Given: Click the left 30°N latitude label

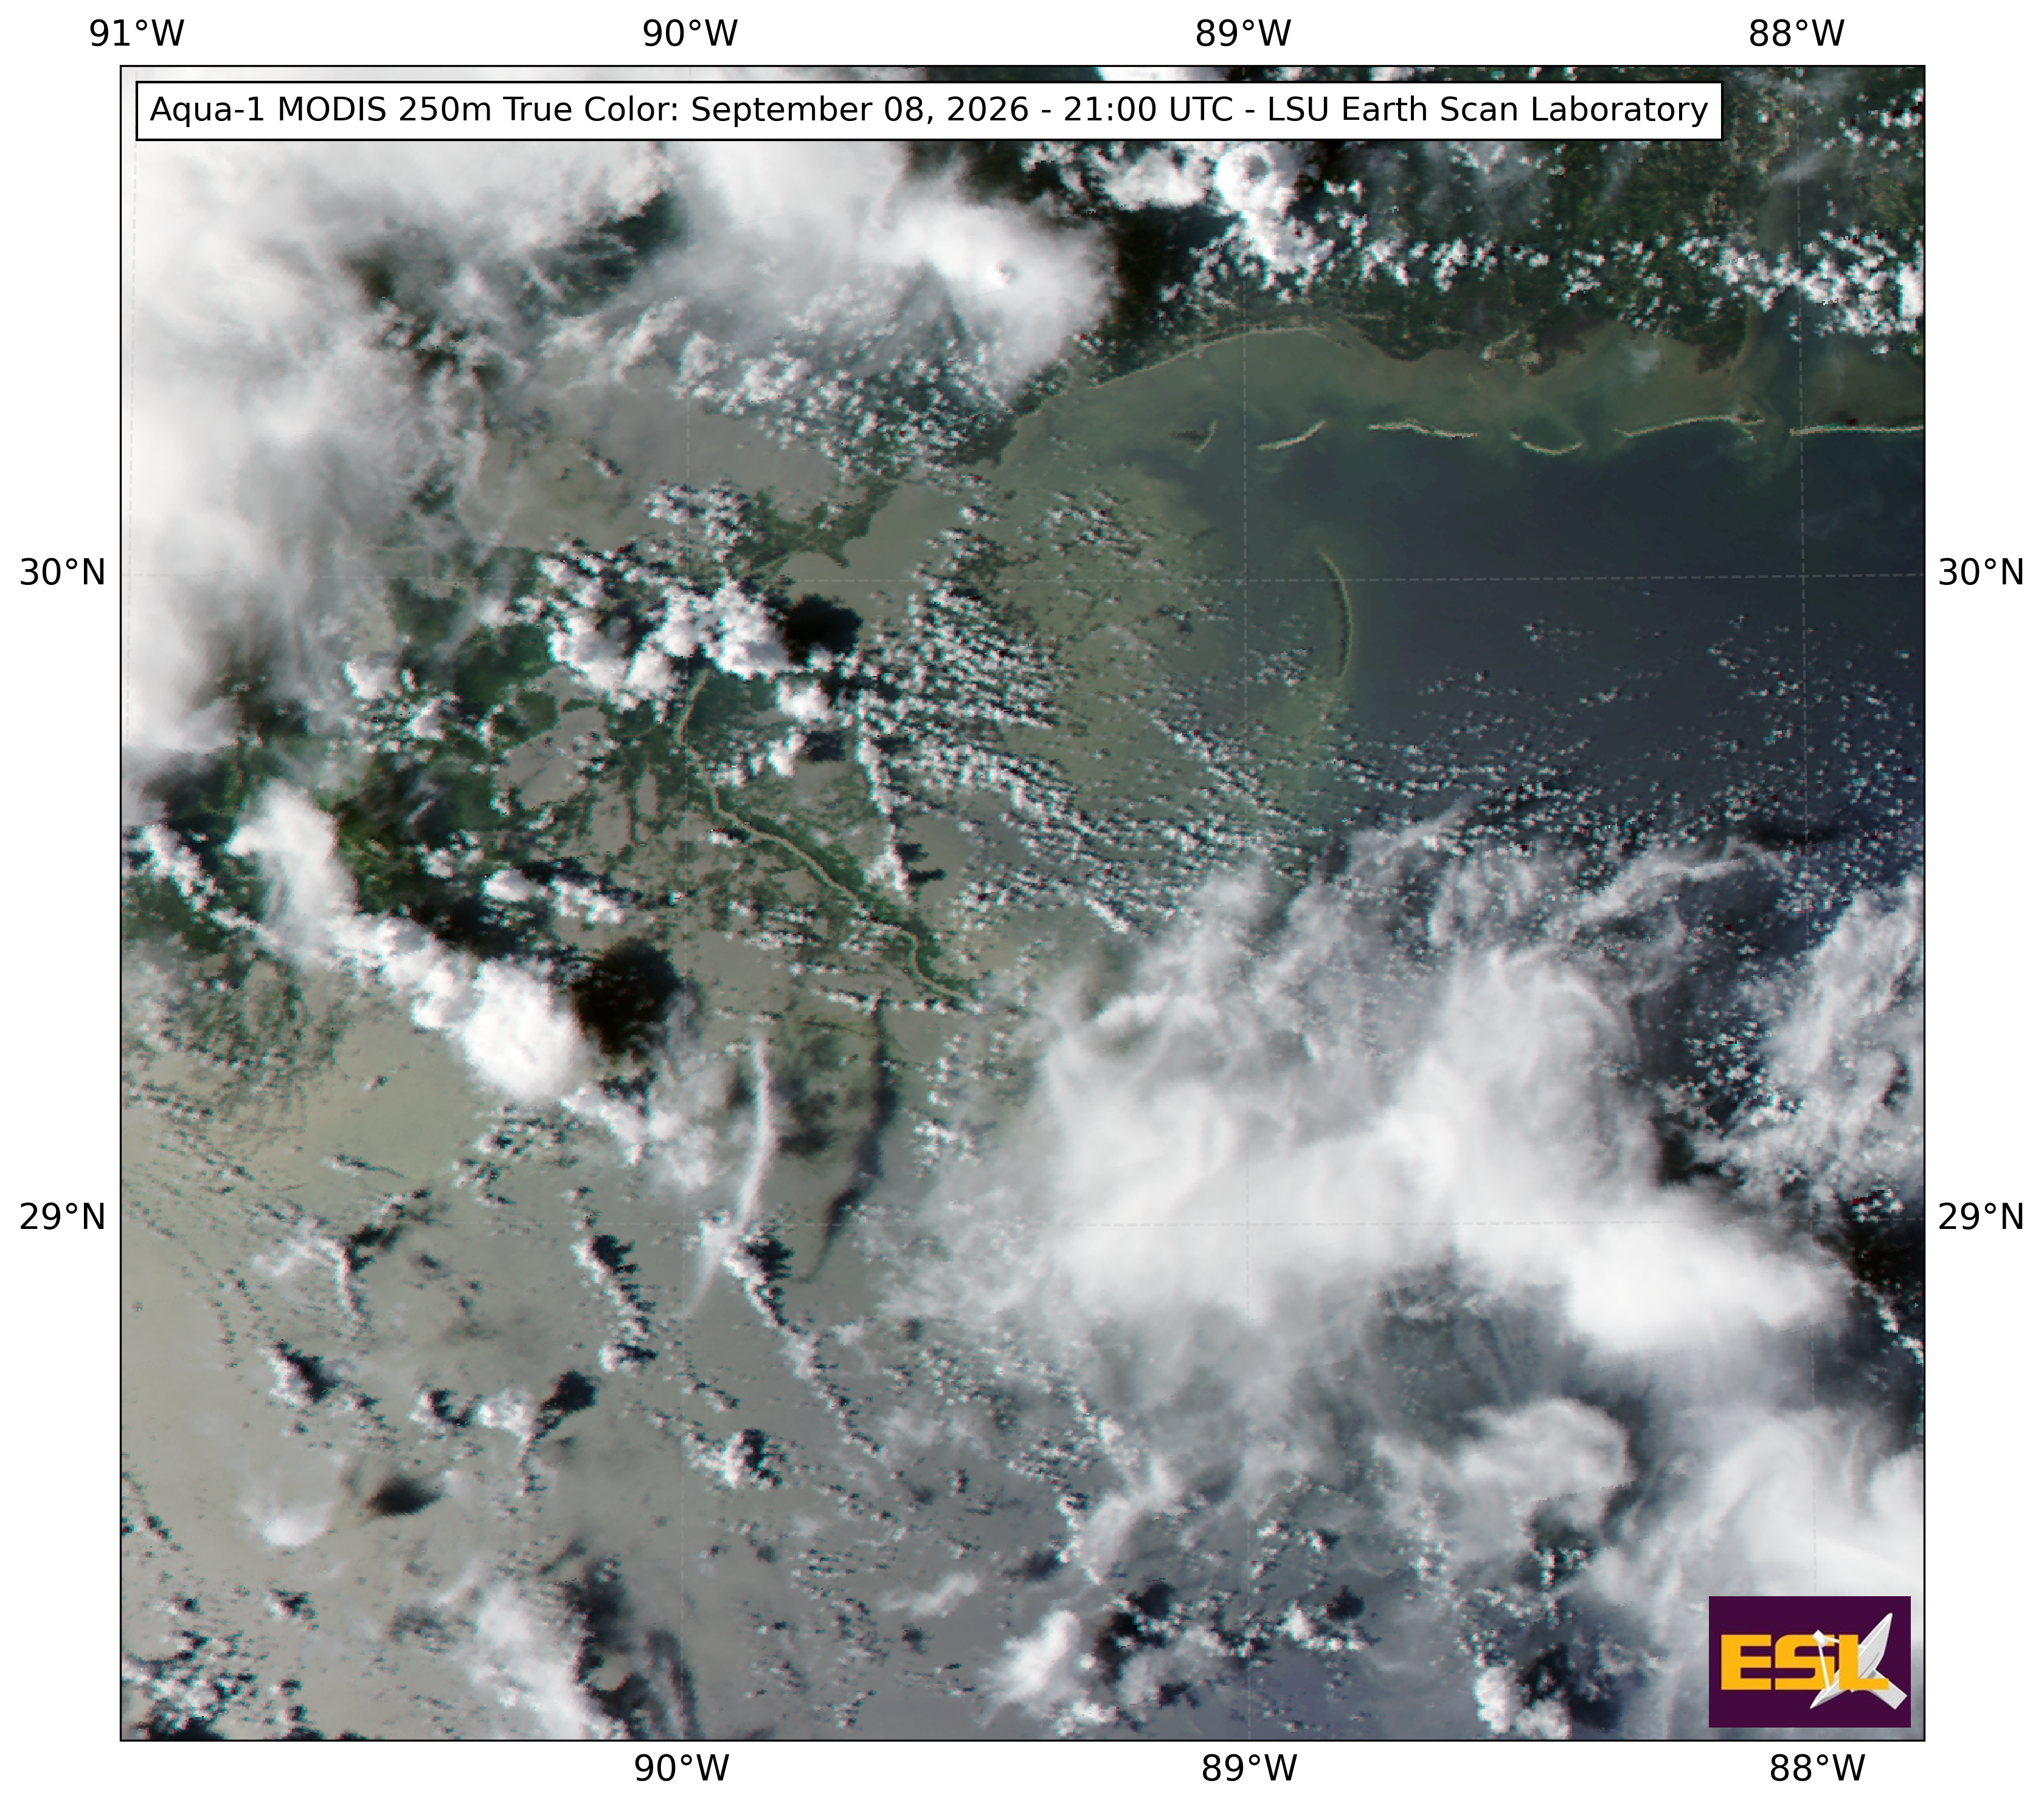Looking at the screenshot, I should point(62,573).
